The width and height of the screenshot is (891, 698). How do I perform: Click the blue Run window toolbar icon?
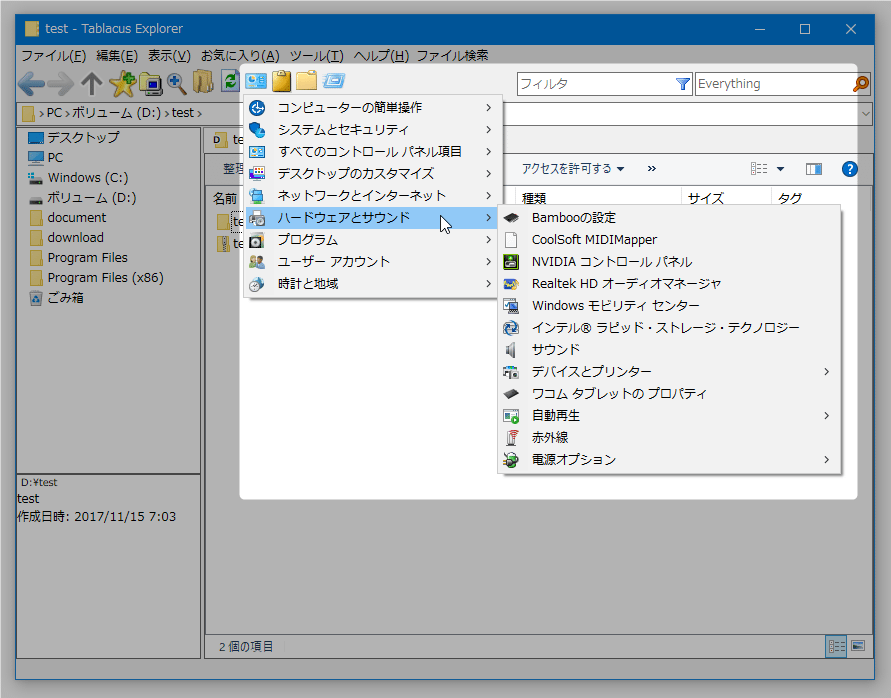coord(334,81)
